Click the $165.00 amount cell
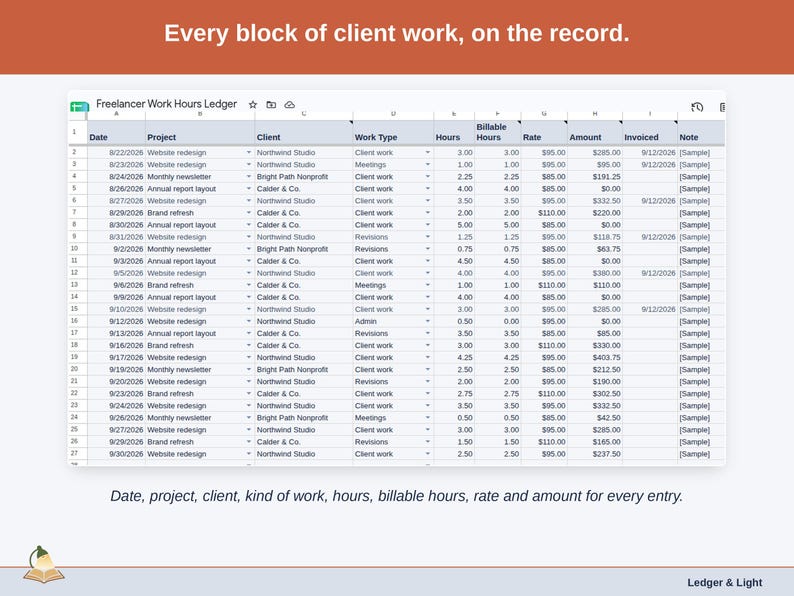The image size is (794, 596). pyautogui.click(x=595, y=442)
